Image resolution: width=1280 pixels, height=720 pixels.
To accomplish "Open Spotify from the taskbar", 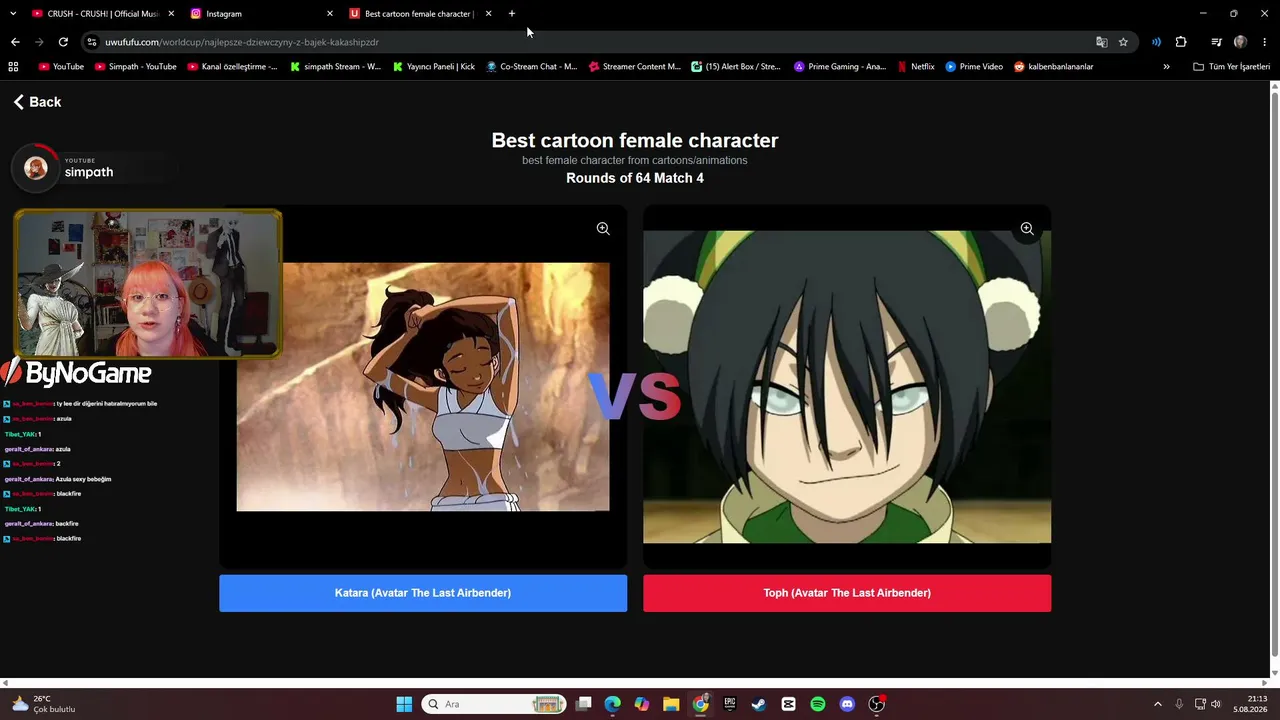I will point(818,704).
